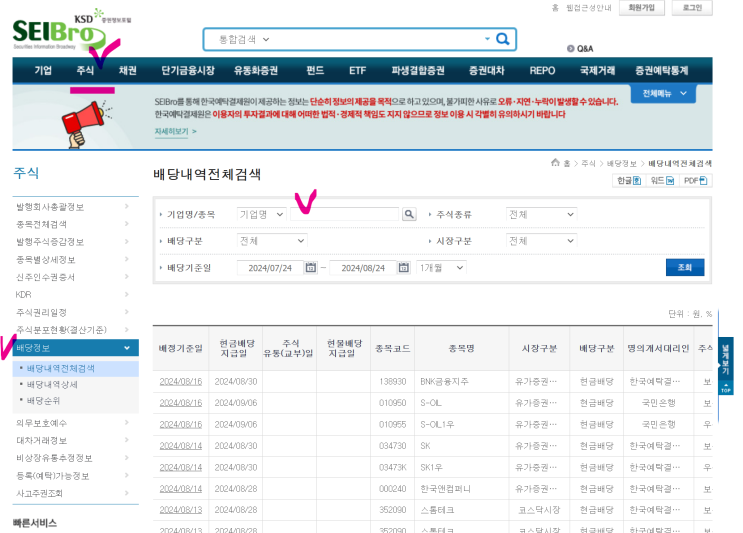Screen dimensions: 743x533
Task: Sort by 종목명 column header
Action: click(461, 348)
